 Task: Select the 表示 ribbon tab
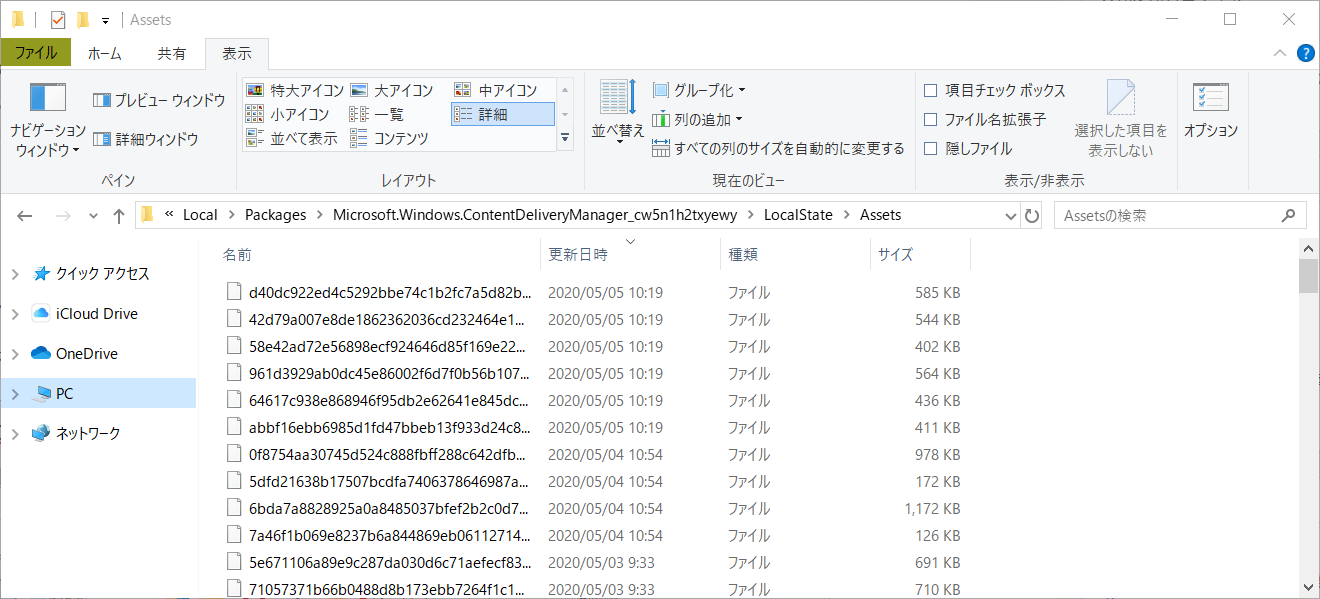click(x=237, y=53)
